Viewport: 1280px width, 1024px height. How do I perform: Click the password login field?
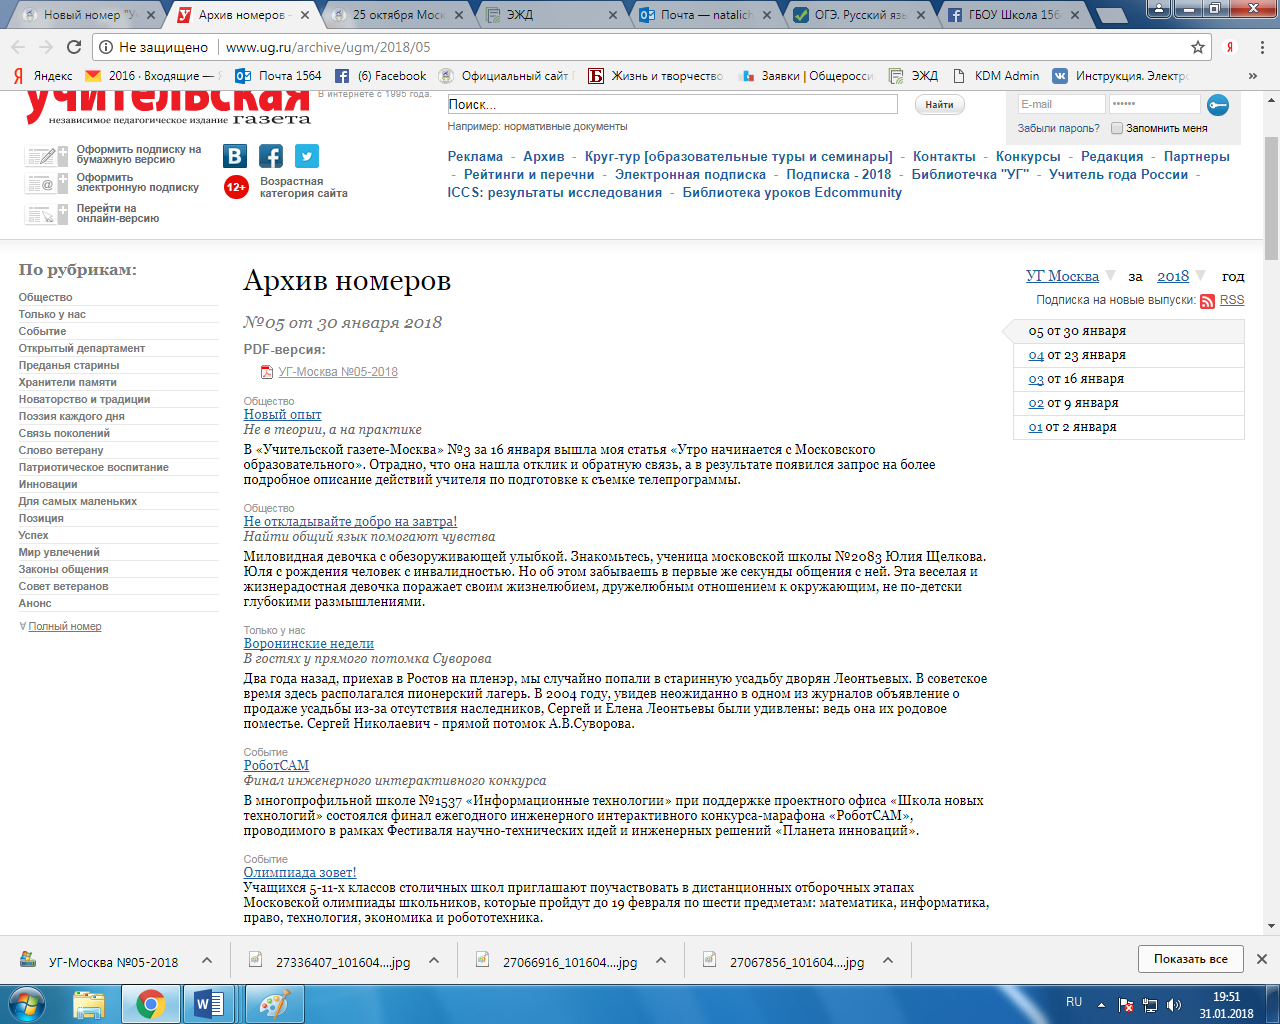click(x=1154, y=104)
